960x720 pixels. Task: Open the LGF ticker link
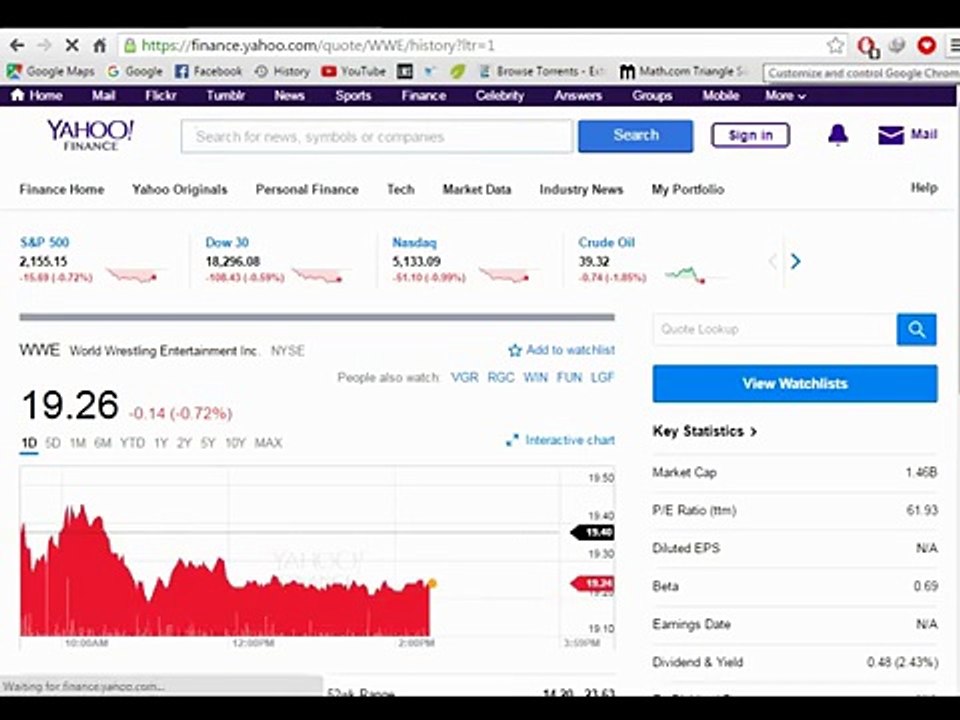point(602,377)
